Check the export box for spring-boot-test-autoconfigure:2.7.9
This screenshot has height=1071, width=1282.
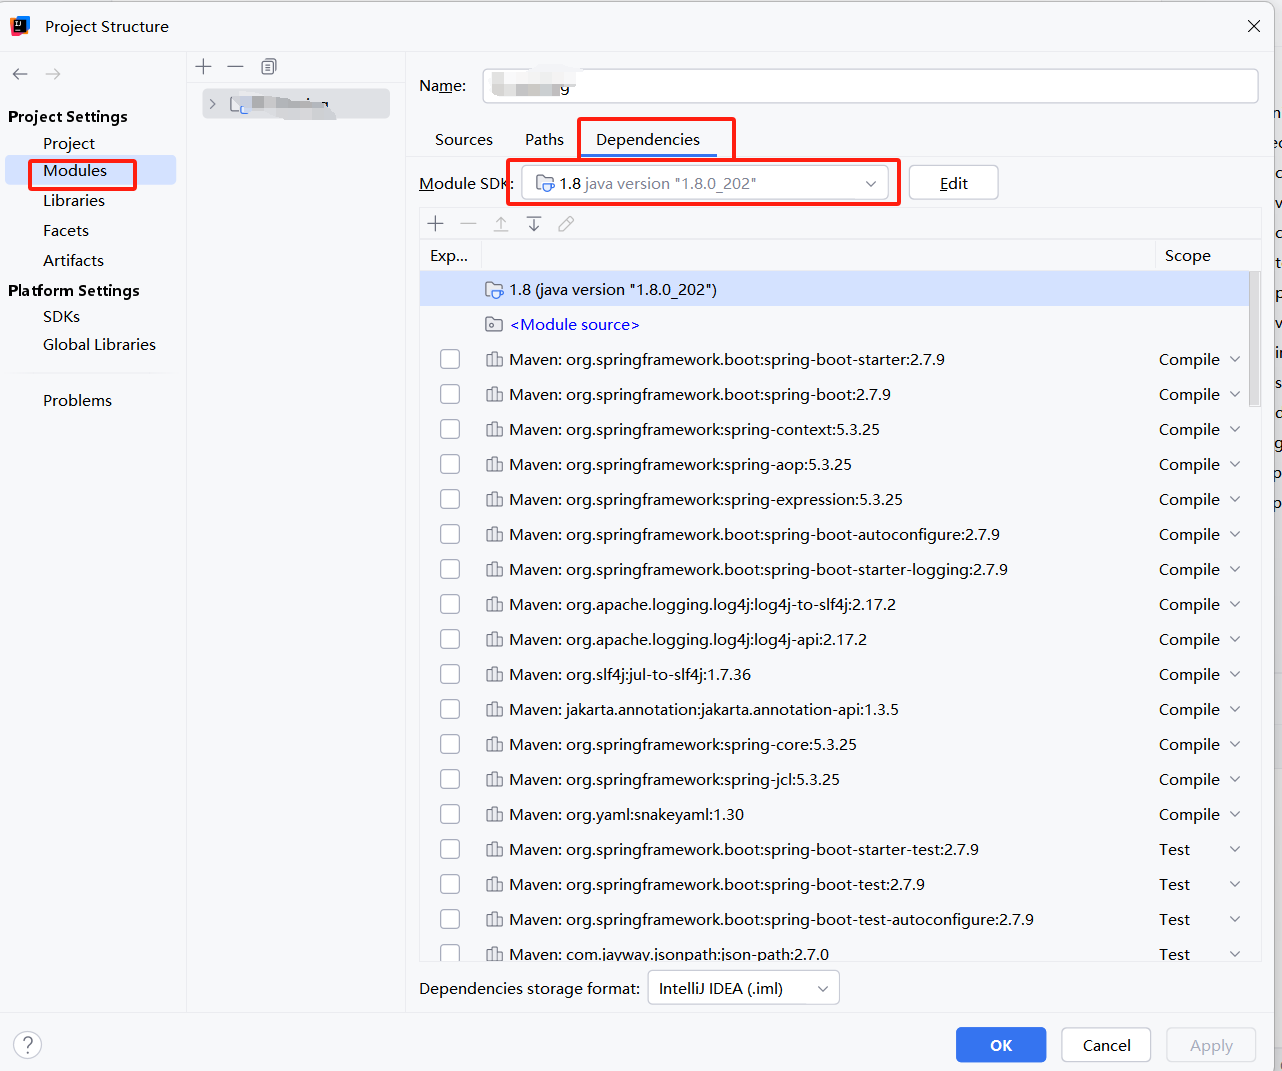(x=450, y=919)
